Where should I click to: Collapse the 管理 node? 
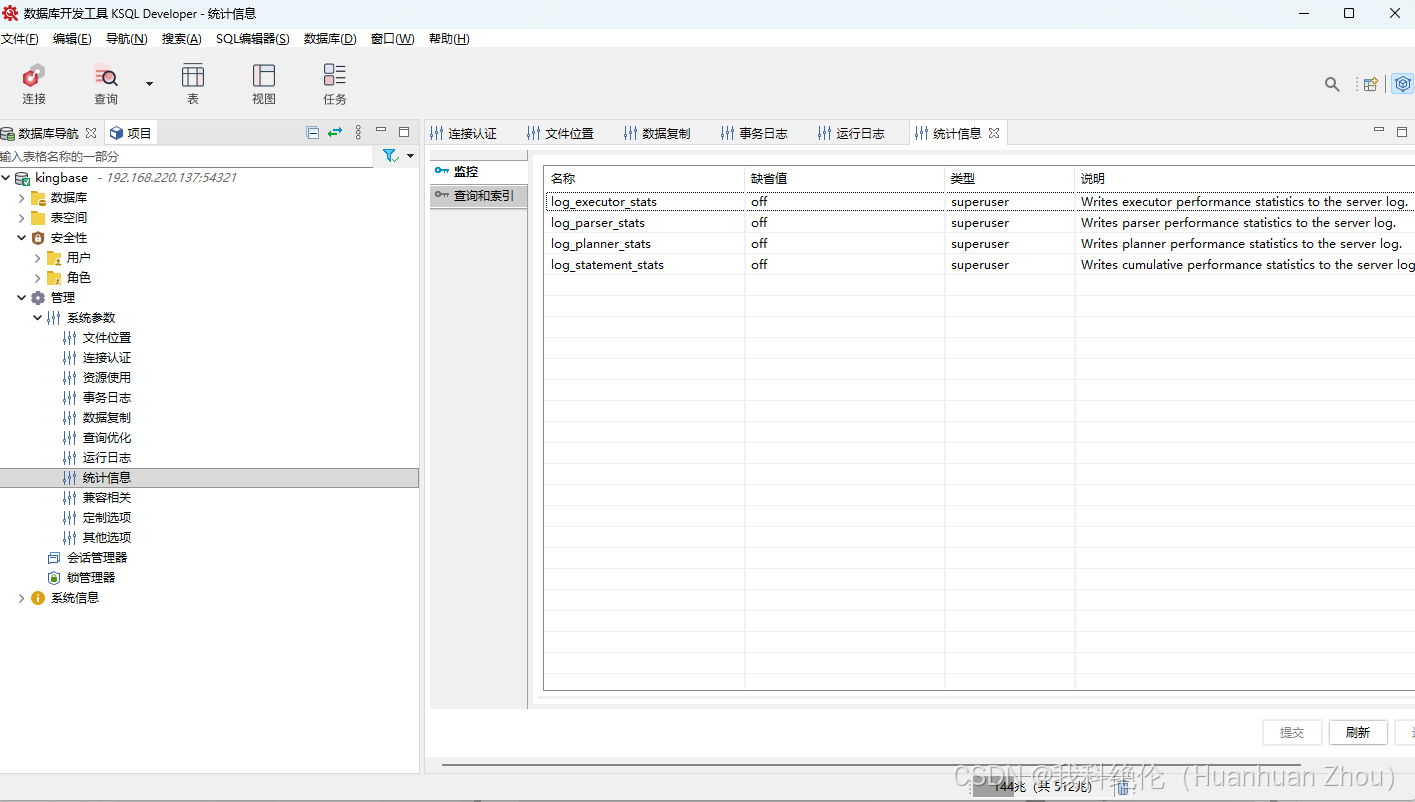click(x=22, y=298)
